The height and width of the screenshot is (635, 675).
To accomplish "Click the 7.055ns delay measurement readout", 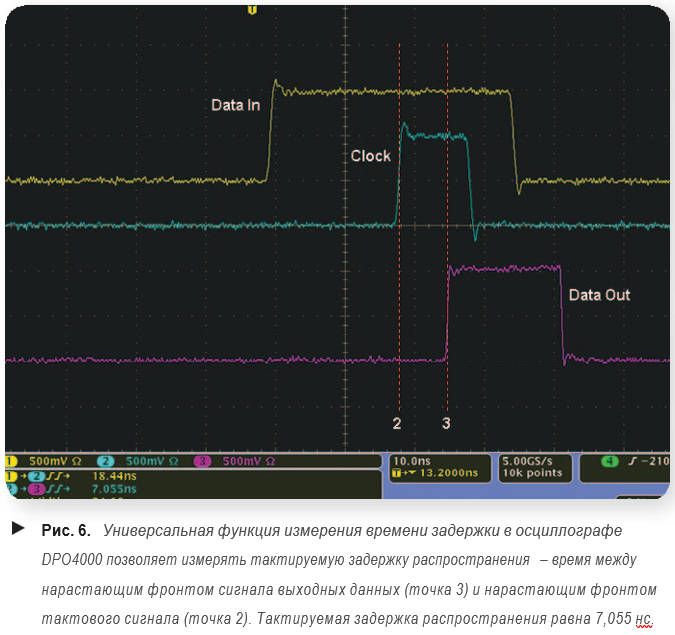I will point(113,490).
